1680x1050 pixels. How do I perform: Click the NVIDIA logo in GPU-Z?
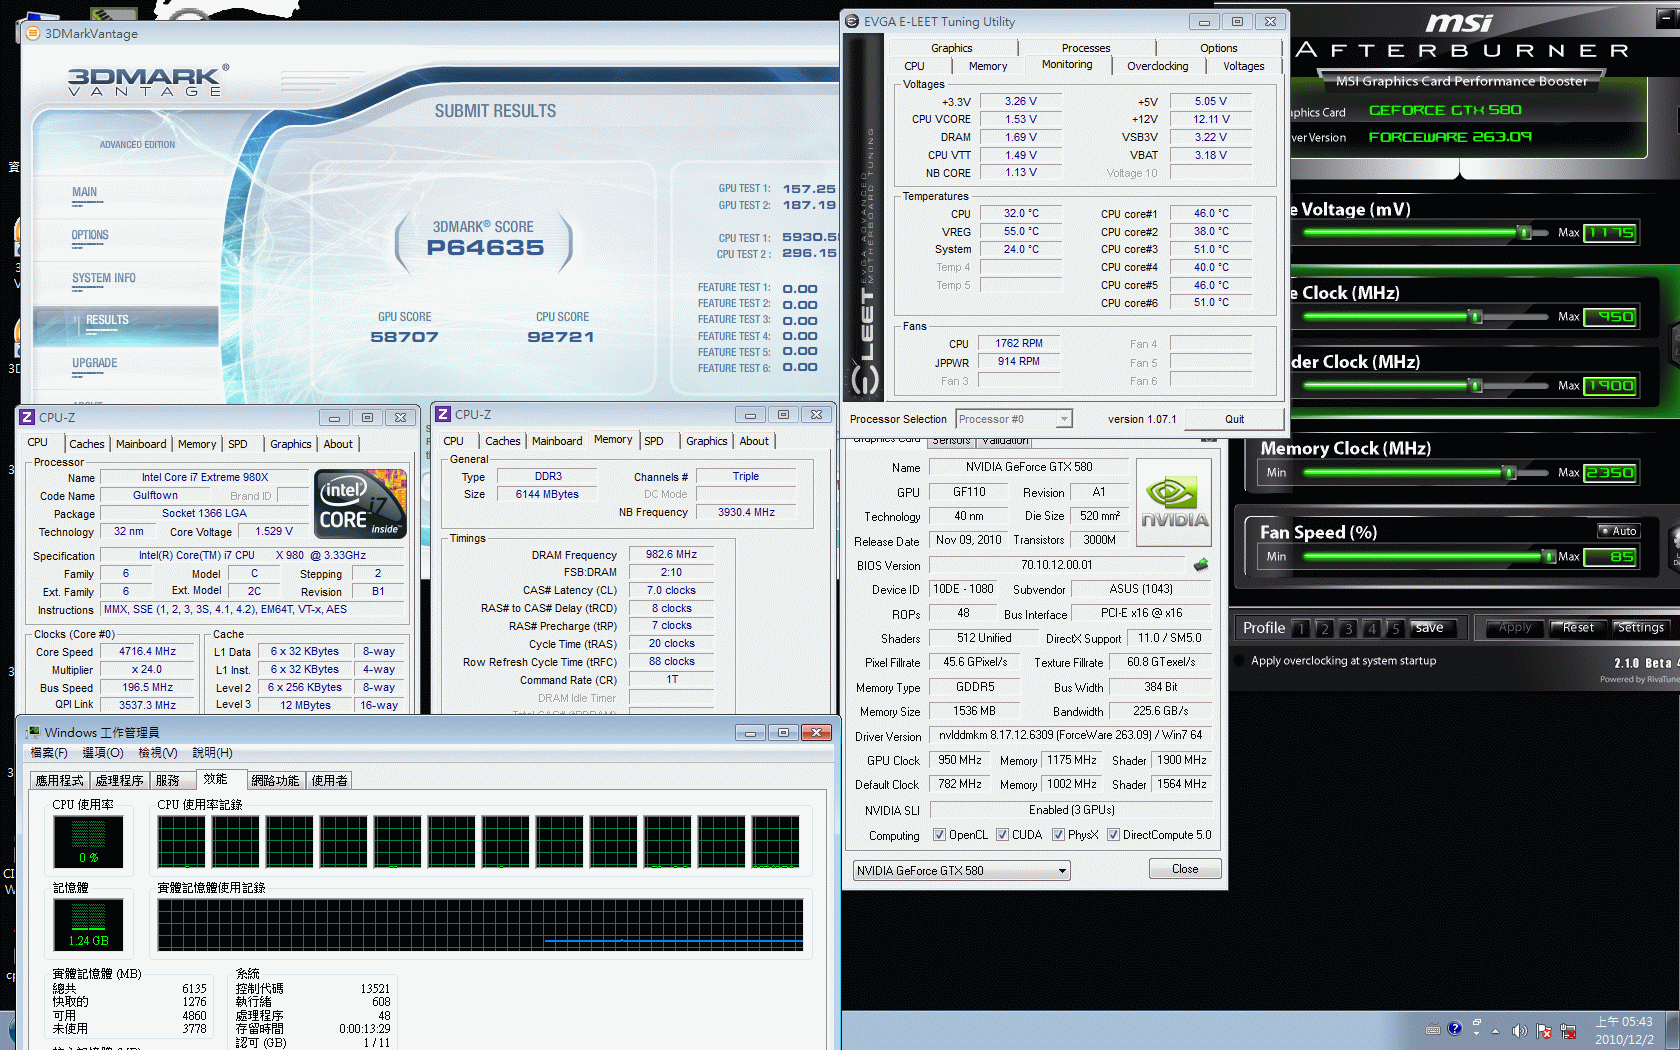click(x=1174, y=502)
